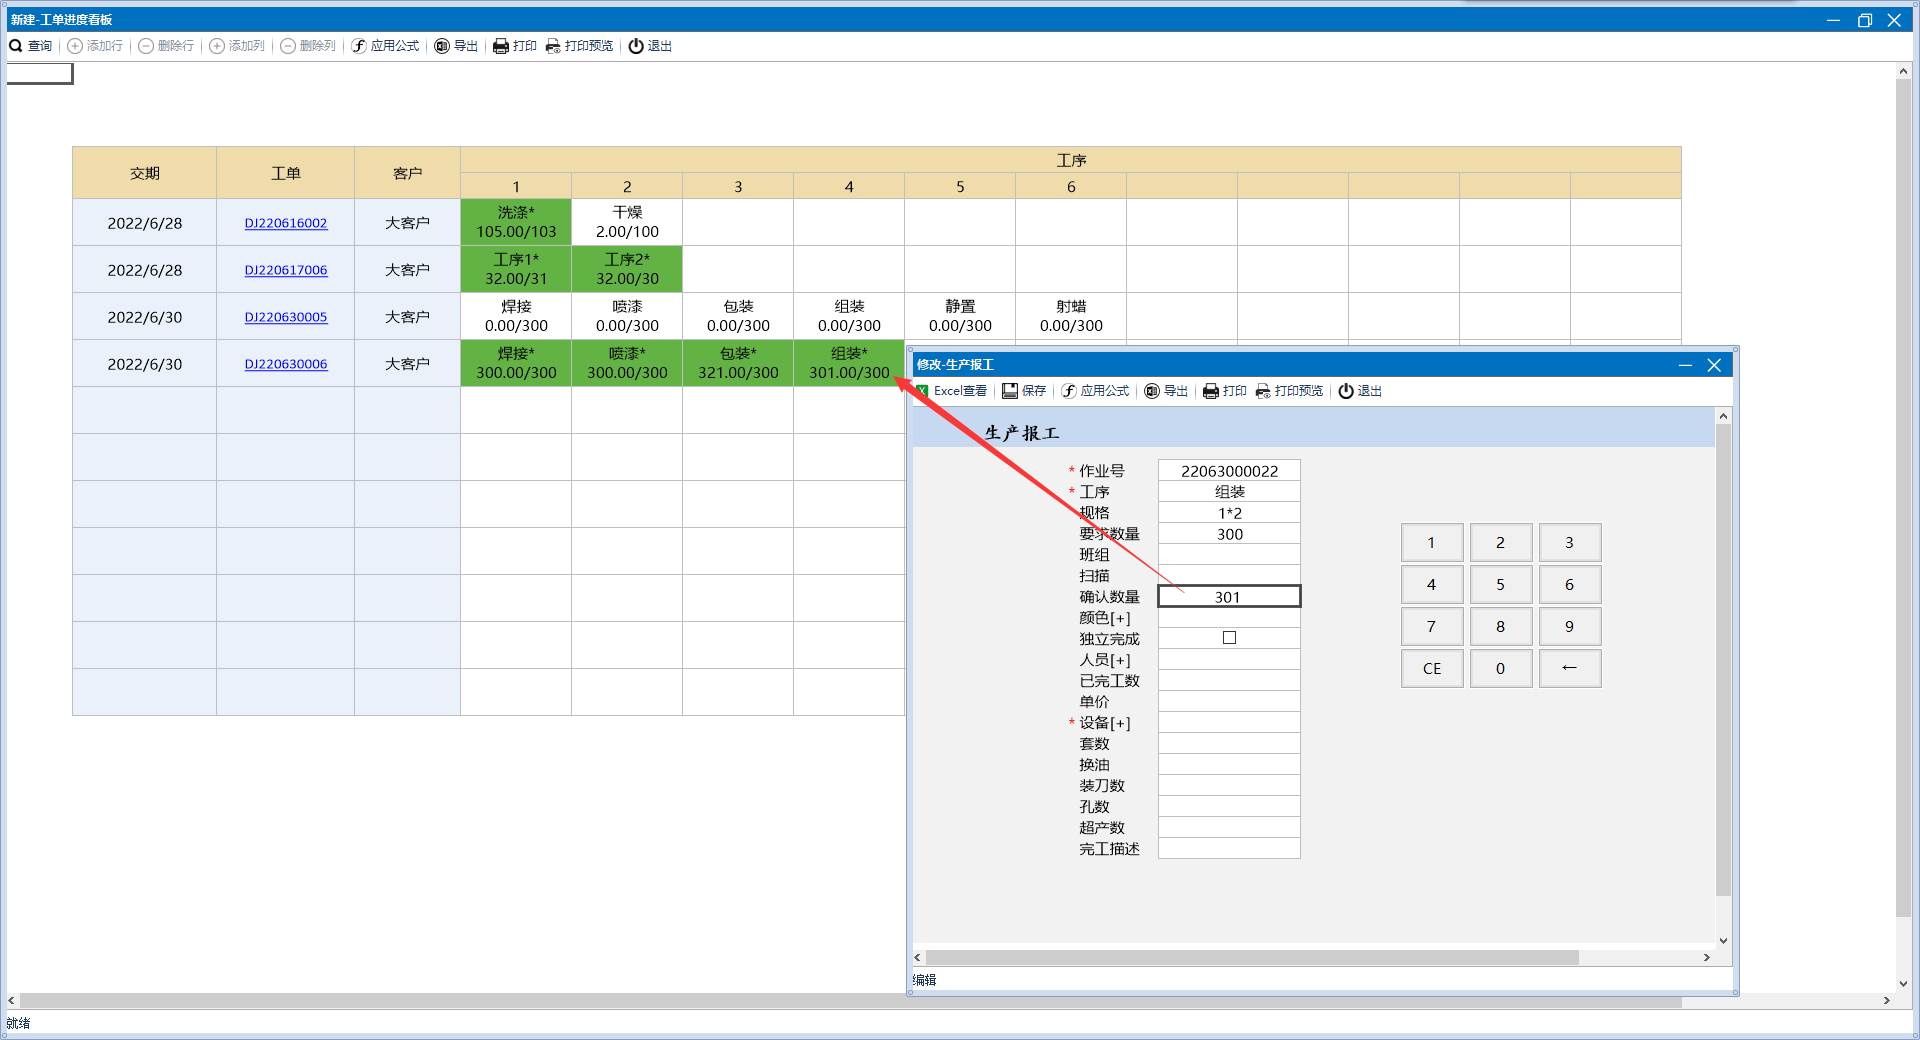Click 退出 in the main toolbar
1920x1040 pixels.
[650, 46]
